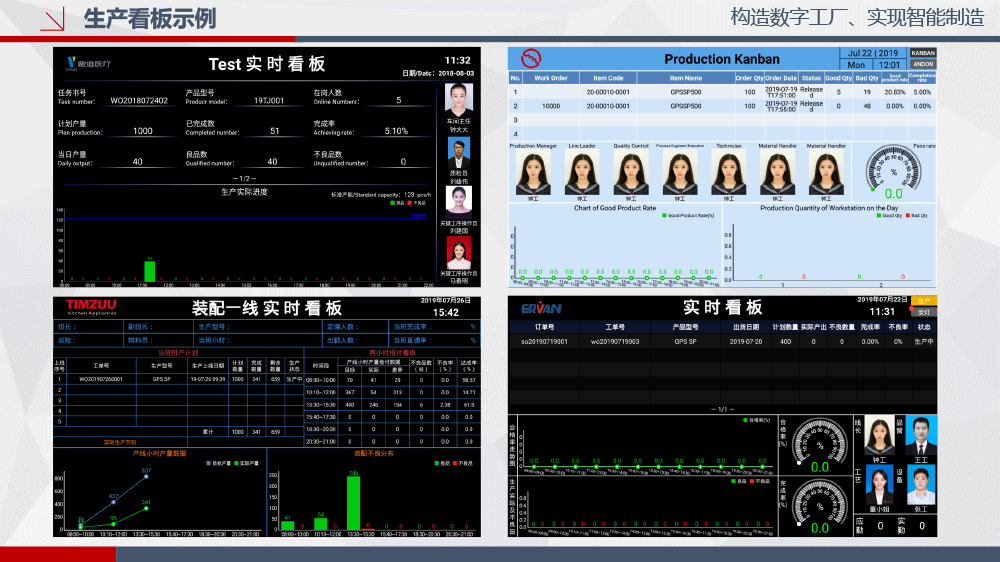Select the gray 安灯 tab on ERVAN board
This screenshot has height=562, width=1000.
point(923,312)
